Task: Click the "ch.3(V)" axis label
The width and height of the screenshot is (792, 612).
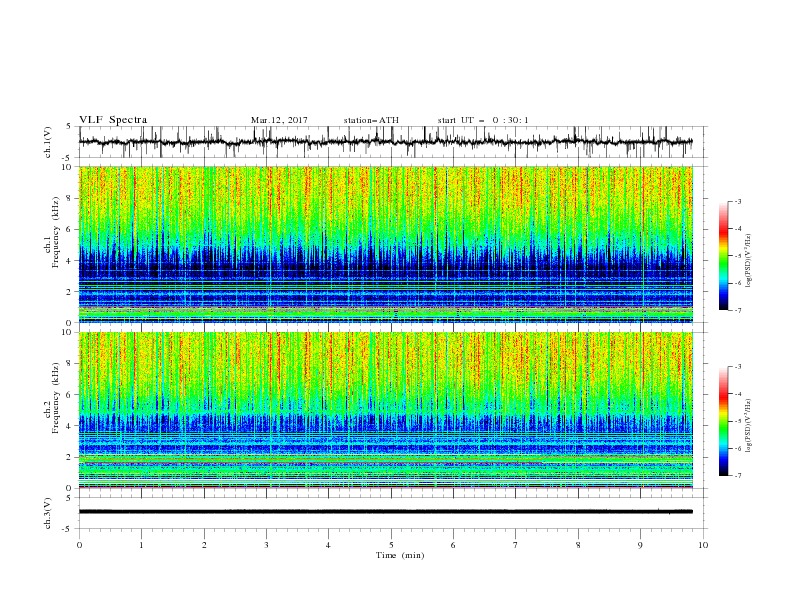Action: click(48, 513)
